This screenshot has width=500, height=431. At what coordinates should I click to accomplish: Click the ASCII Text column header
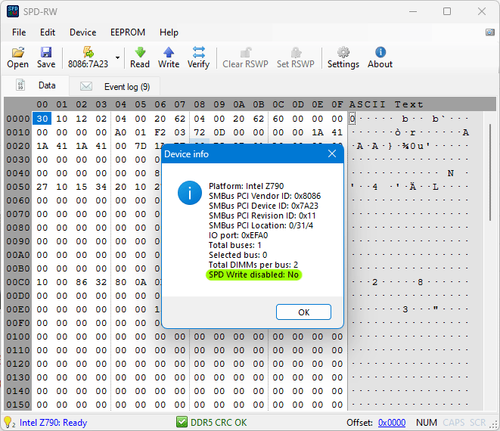386,104
